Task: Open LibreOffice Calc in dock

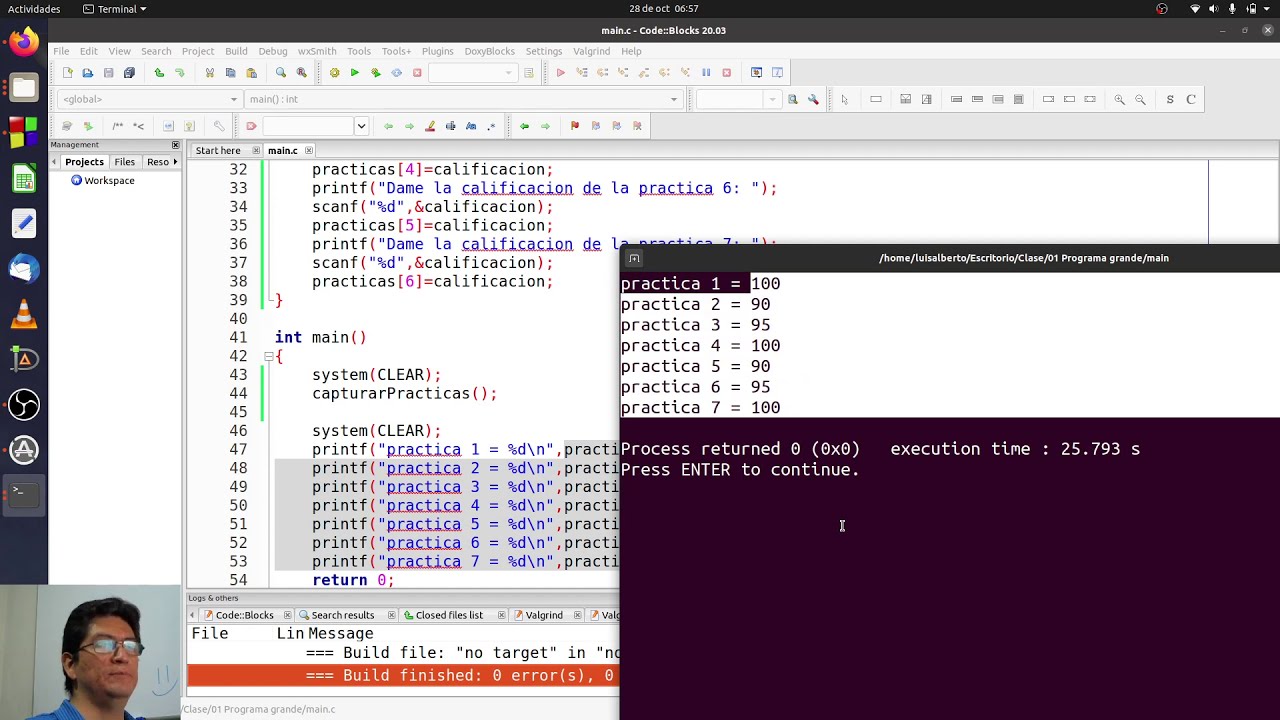Action: (24, 179)
